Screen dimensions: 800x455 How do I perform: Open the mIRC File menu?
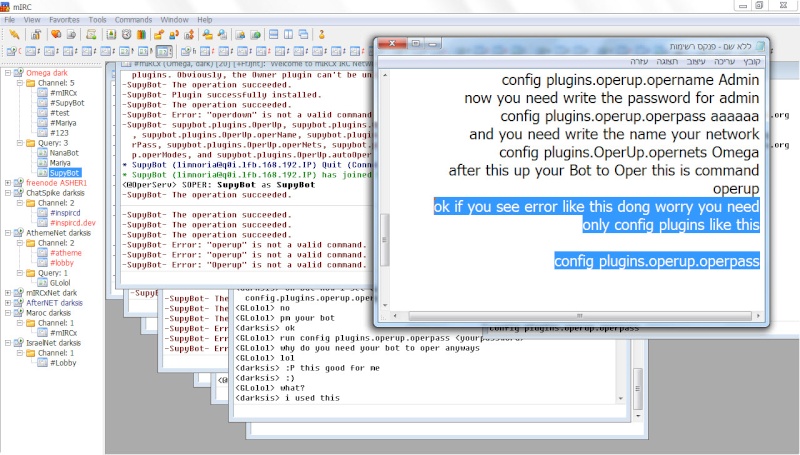click(x=10, y=20)
